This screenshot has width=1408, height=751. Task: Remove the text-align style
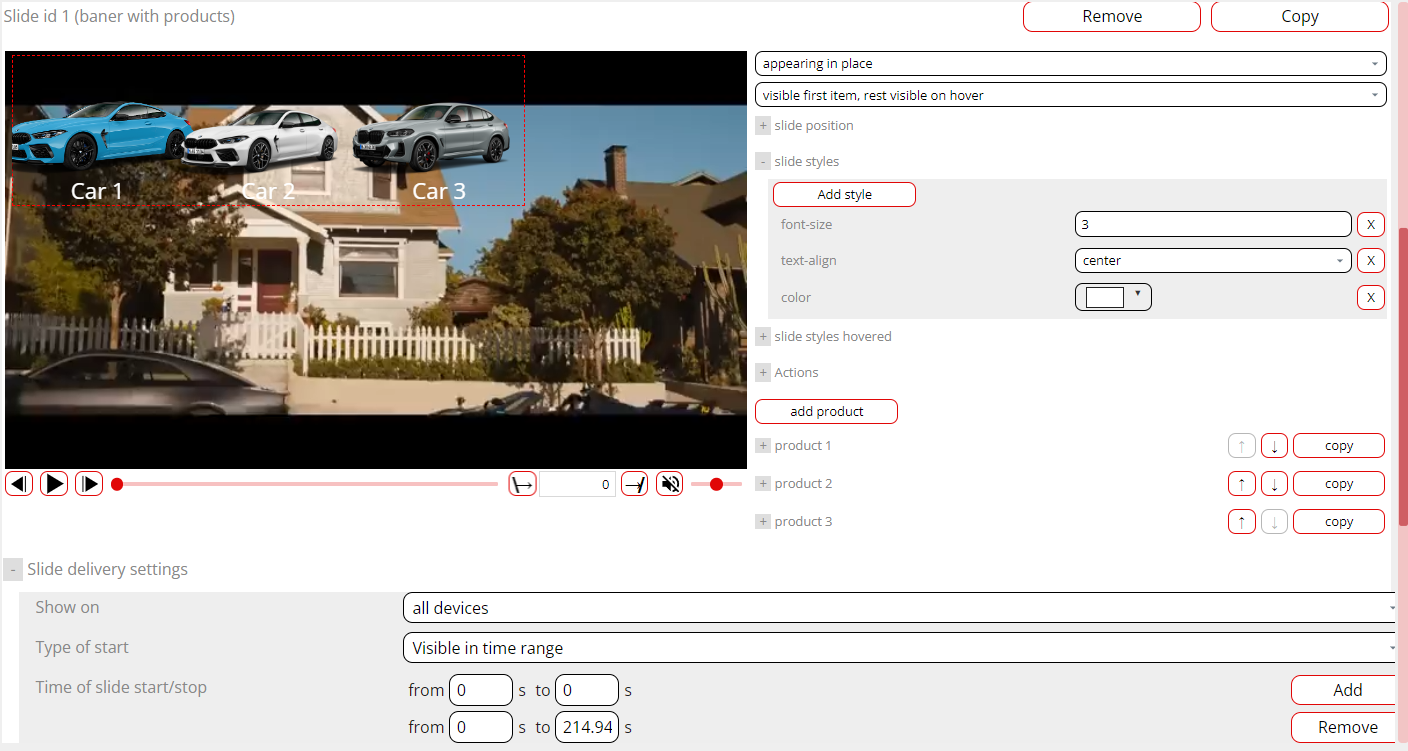[x=1370, y=261]
